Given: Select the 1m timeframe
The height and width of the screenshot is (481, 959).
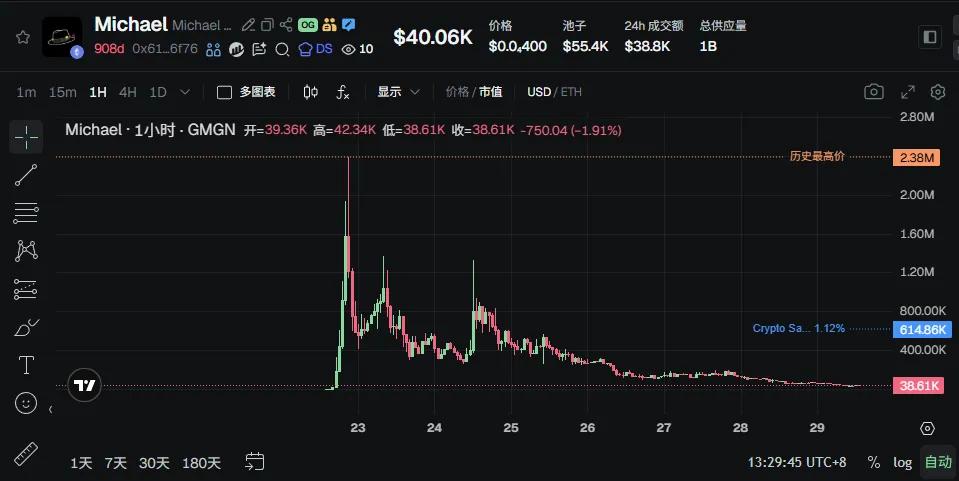Looking at the screenshot, I should pyautogui.click(x=26, y=92).
